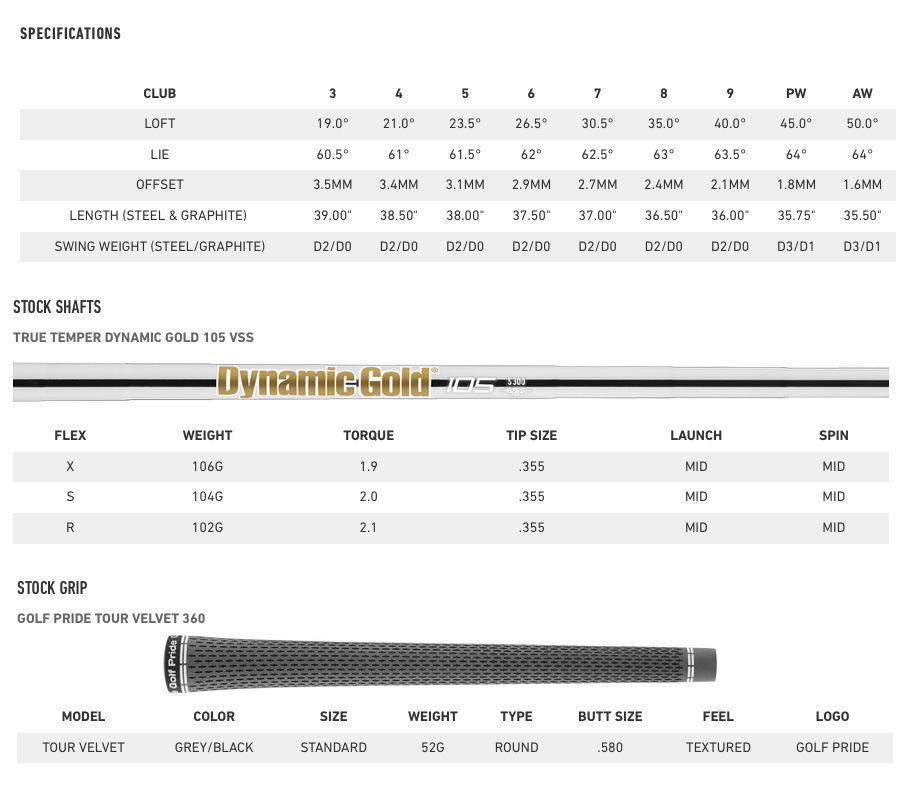The image size is (911, 795).
Task: Click AW swing weight D3/D1
Action: pos(862,246)
